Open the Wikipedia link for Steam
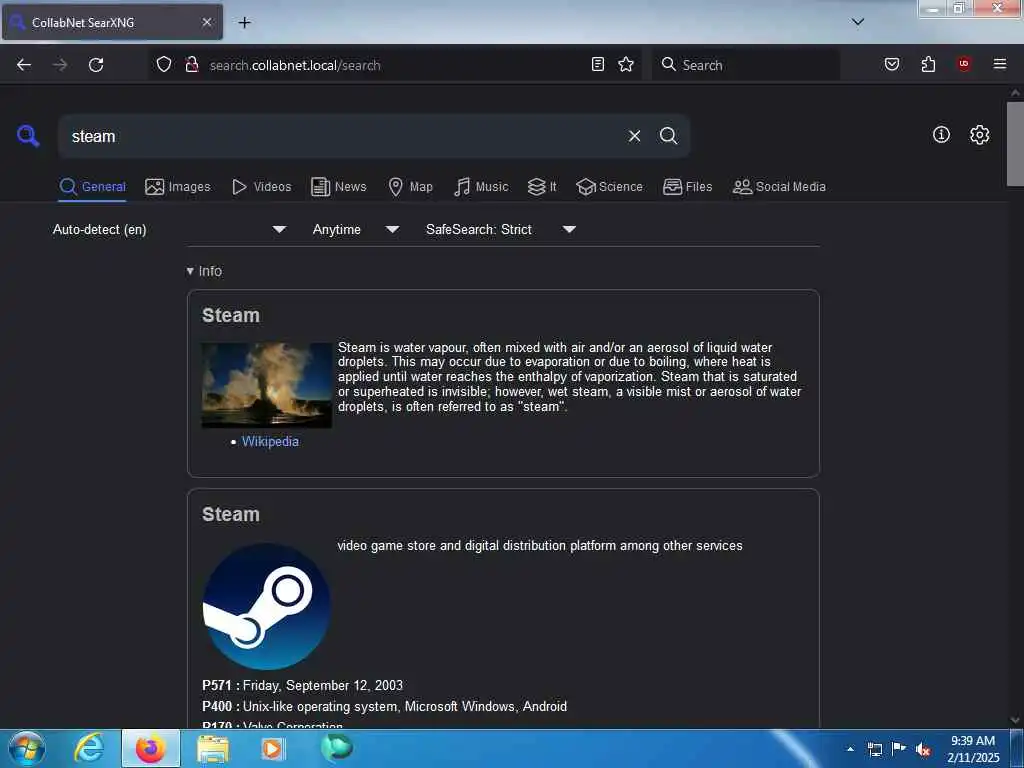 pyautogui.click(x=270, y=441)
